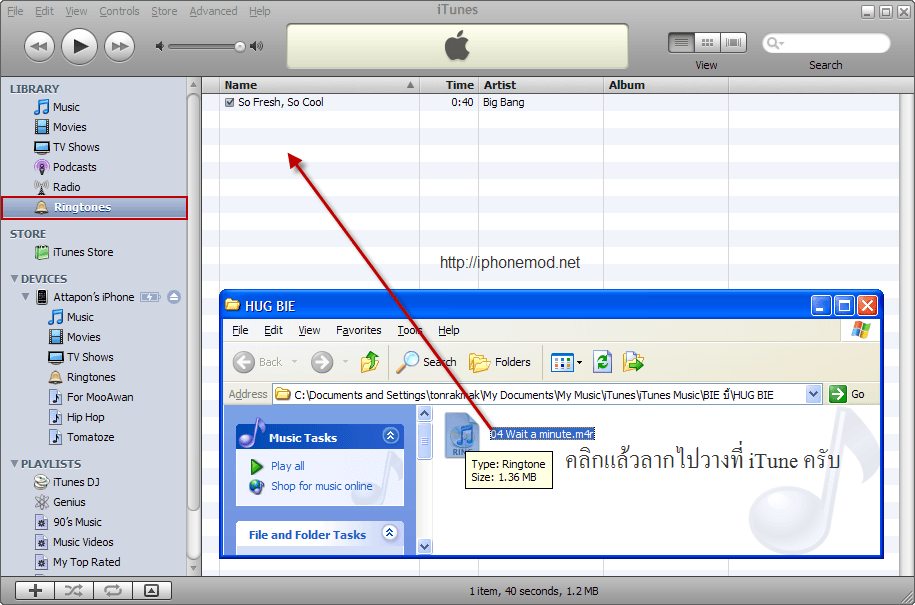Collapse the Playlists section triangle

(x=15, y=464)
